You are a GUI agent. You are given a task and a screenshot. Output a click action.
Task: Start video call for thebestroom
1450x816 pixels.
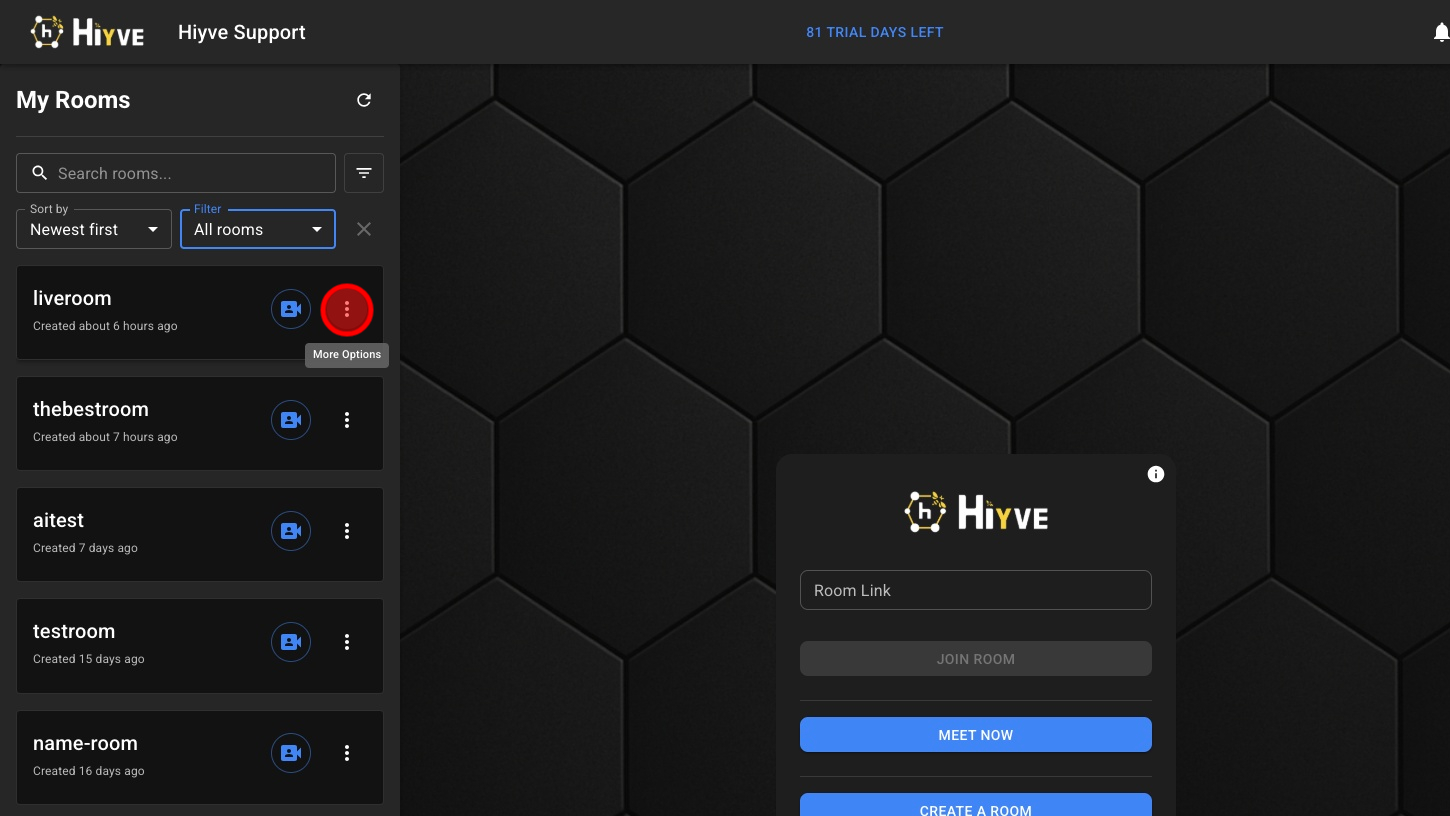coord(291,420)
